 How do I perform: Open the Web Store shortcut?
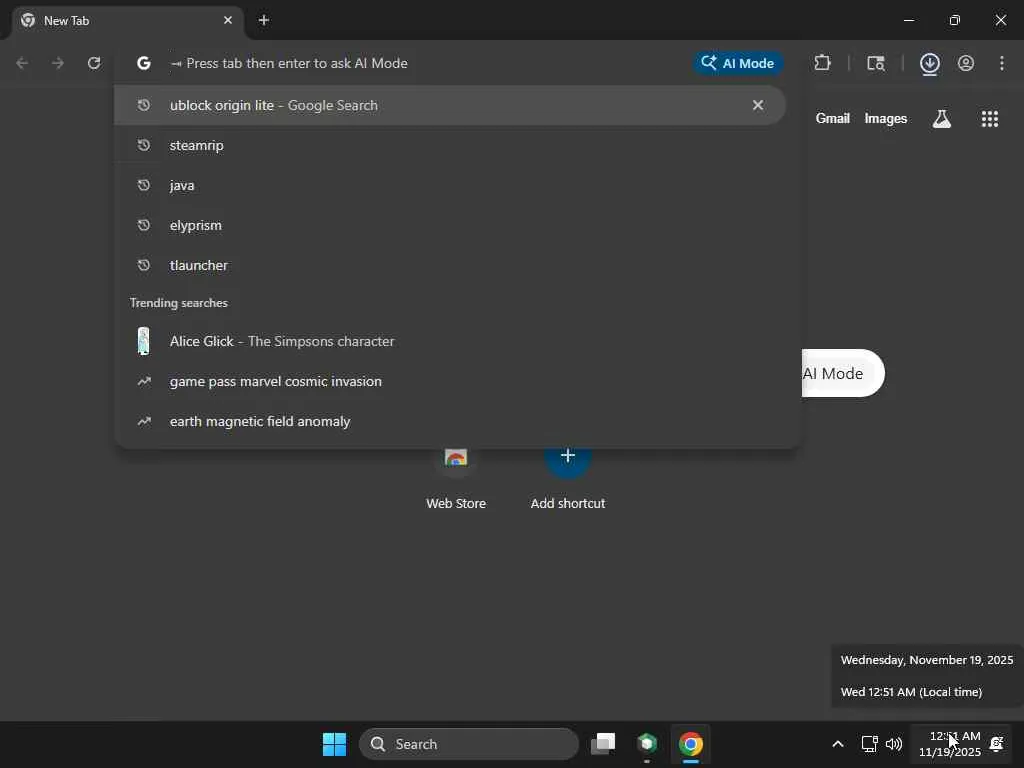[x=456, y=477]
